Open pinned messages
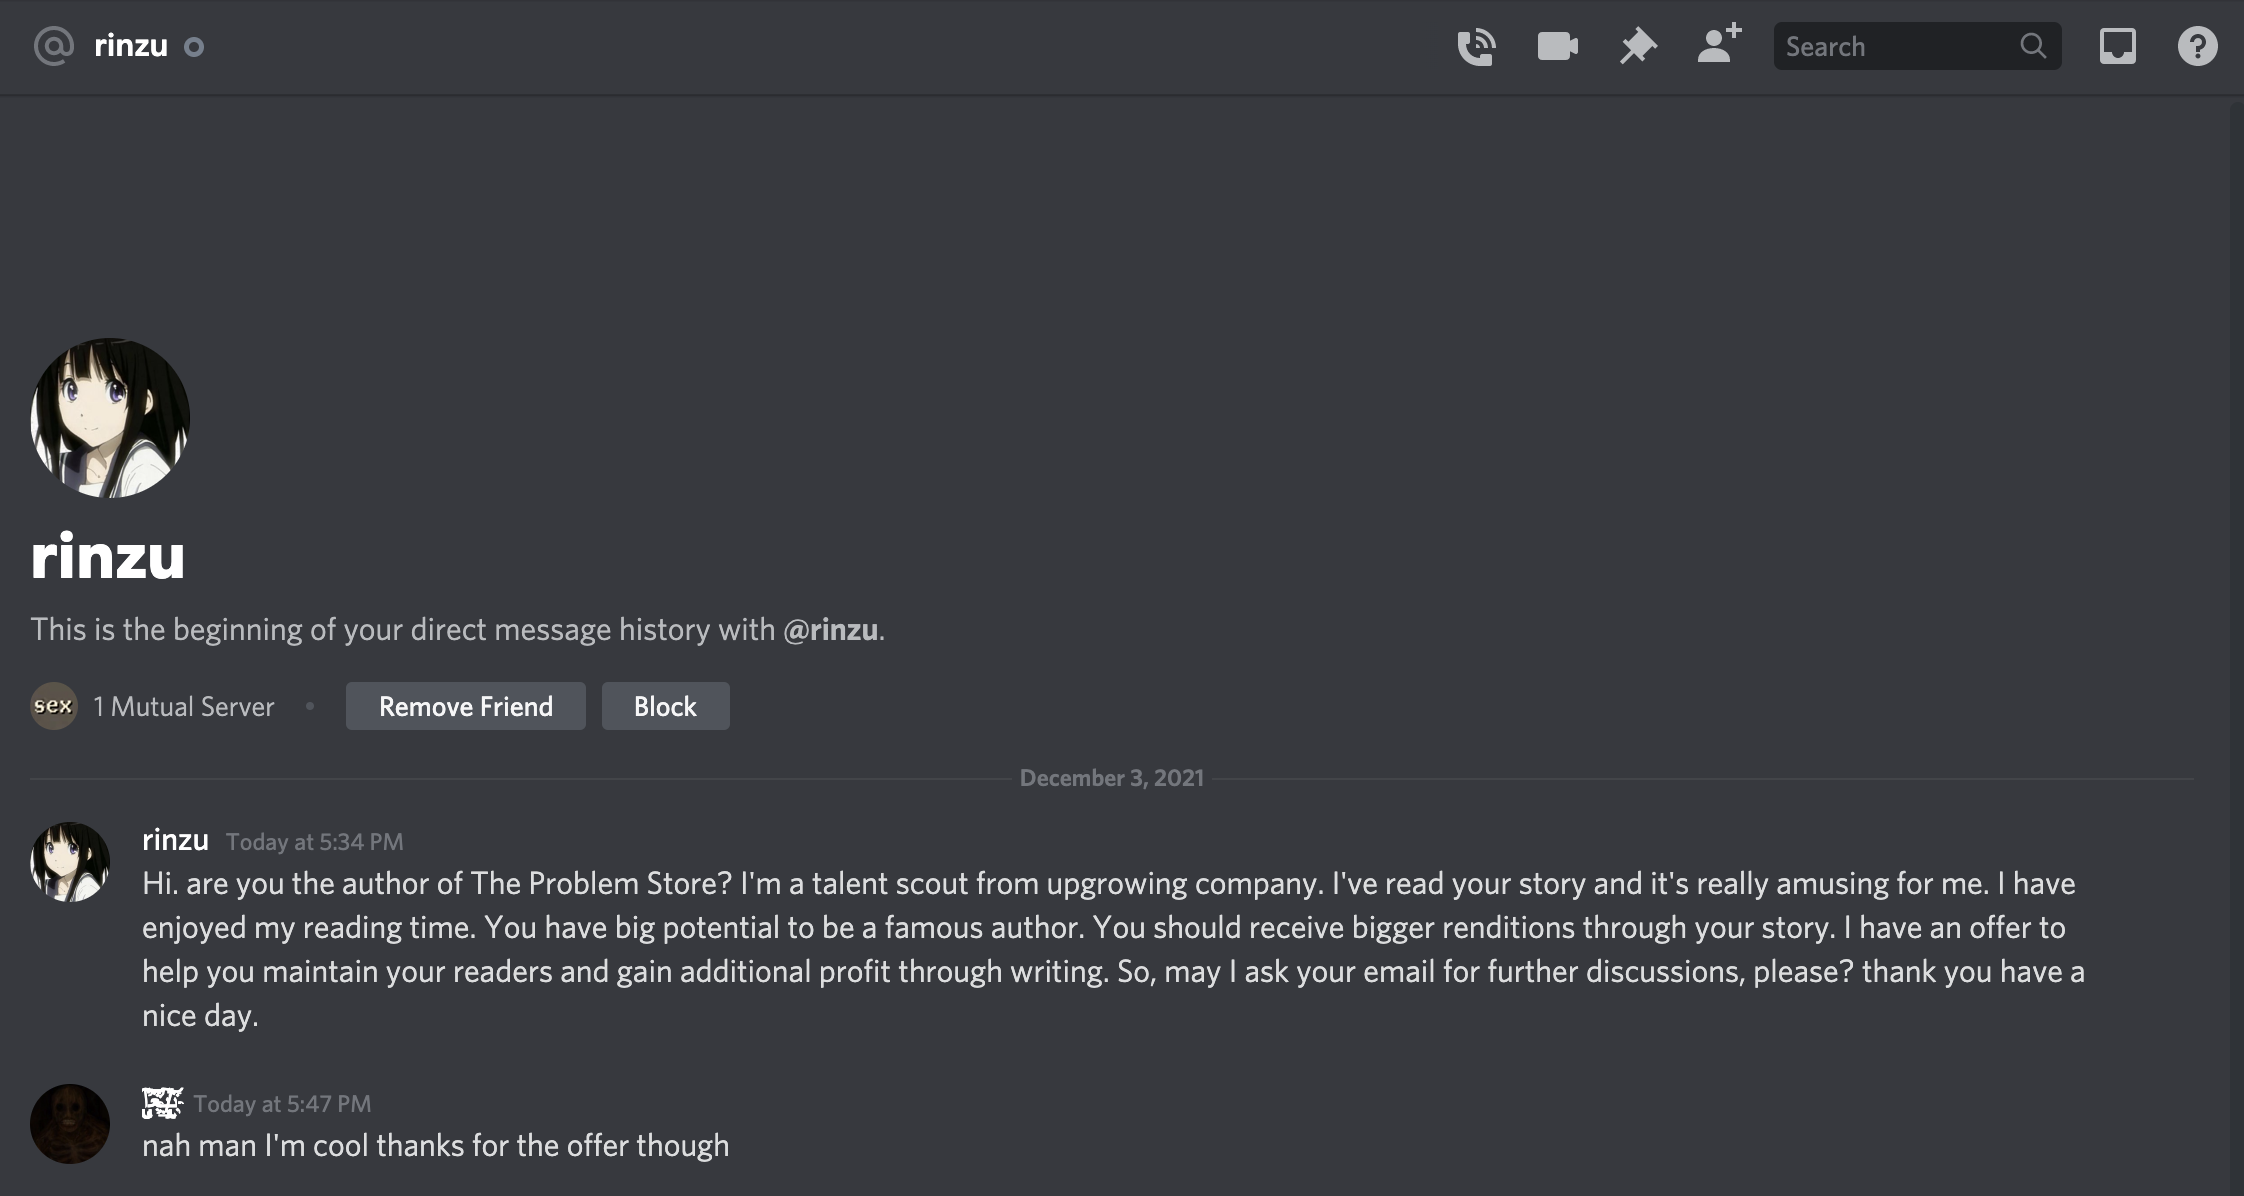2244x1196 pixels. pos(1638,47)
